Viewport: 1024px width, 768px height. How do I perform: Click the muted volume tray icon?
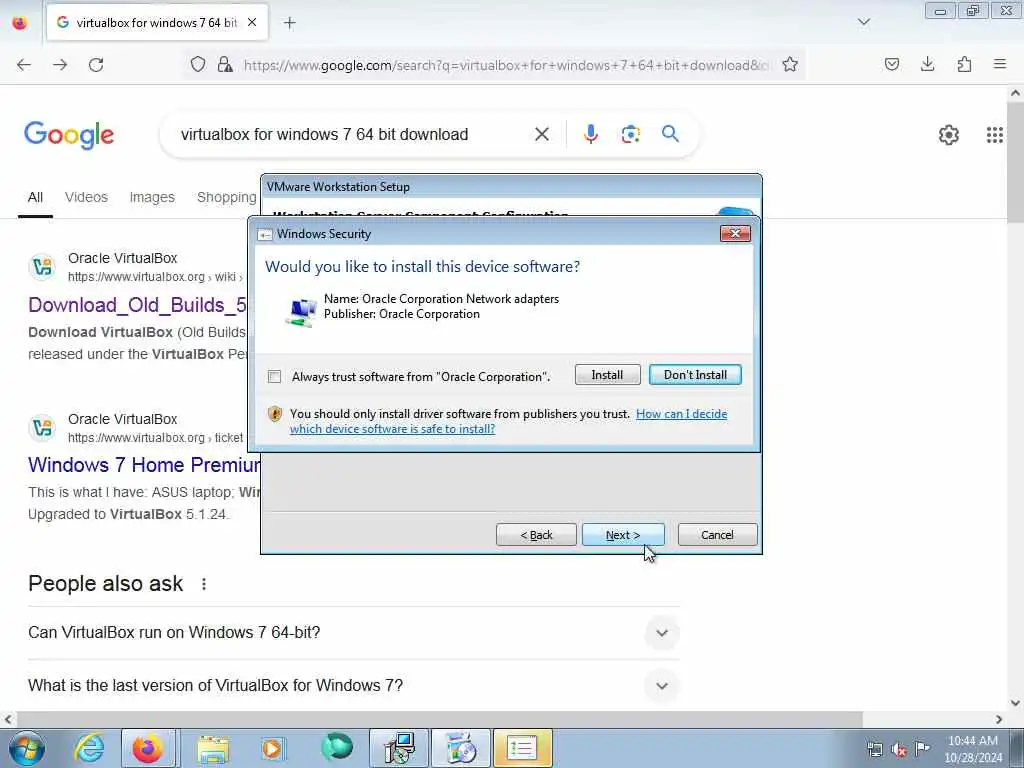[x=899, y=750]
